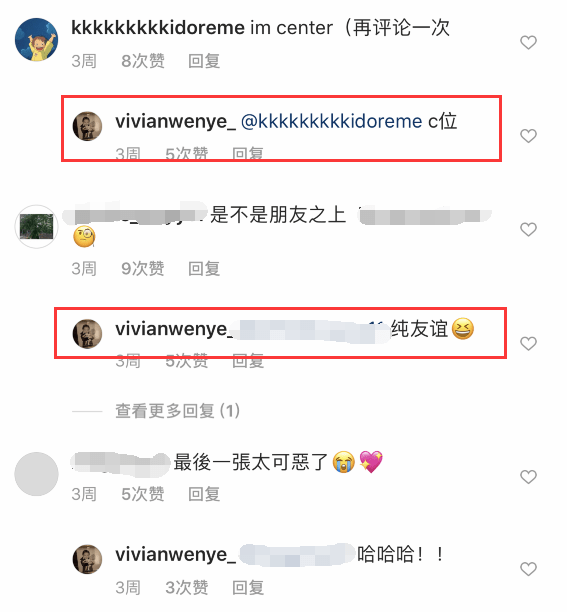Open kkkkkkkkkidoreme's cartoon profile avatar
This screenshot has width=567, height=612.
36,39
